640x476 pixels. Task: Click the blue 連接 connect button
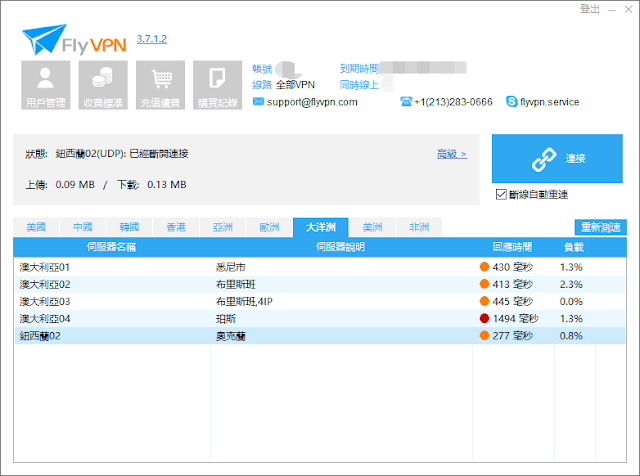(x=557, y=158)
